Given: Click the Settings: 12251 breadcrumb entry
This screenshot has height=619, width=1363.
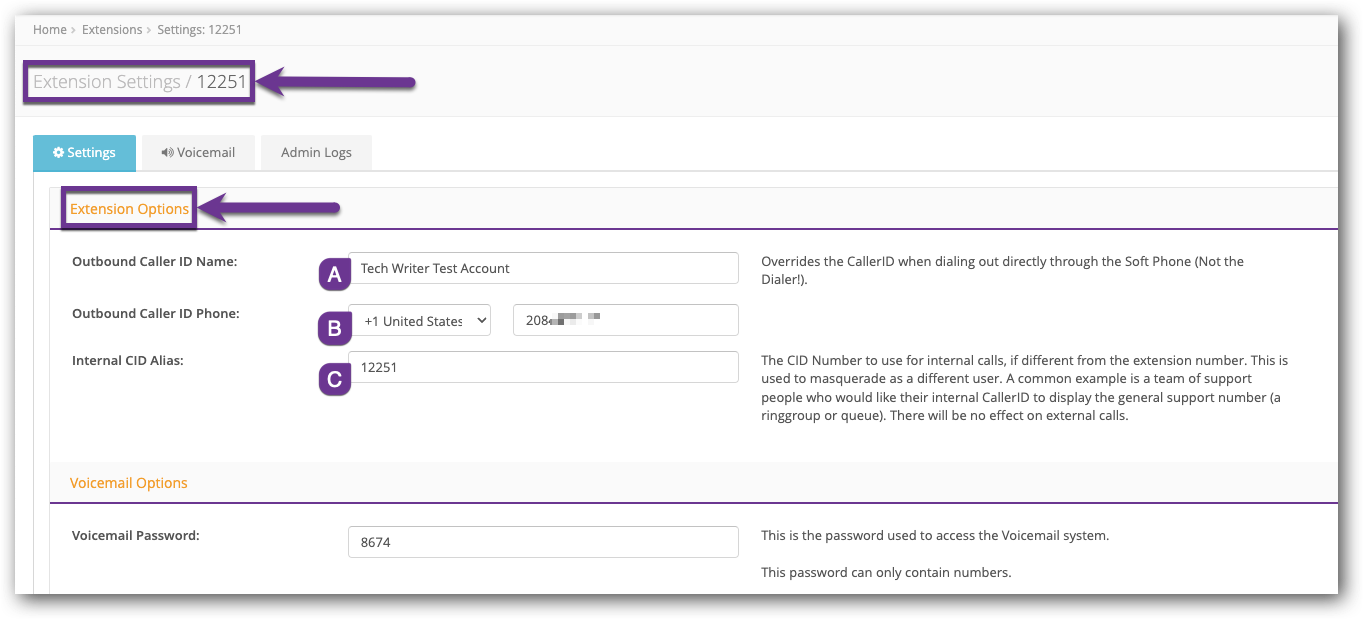Looking at the screenshot, I should click(199, 29).
